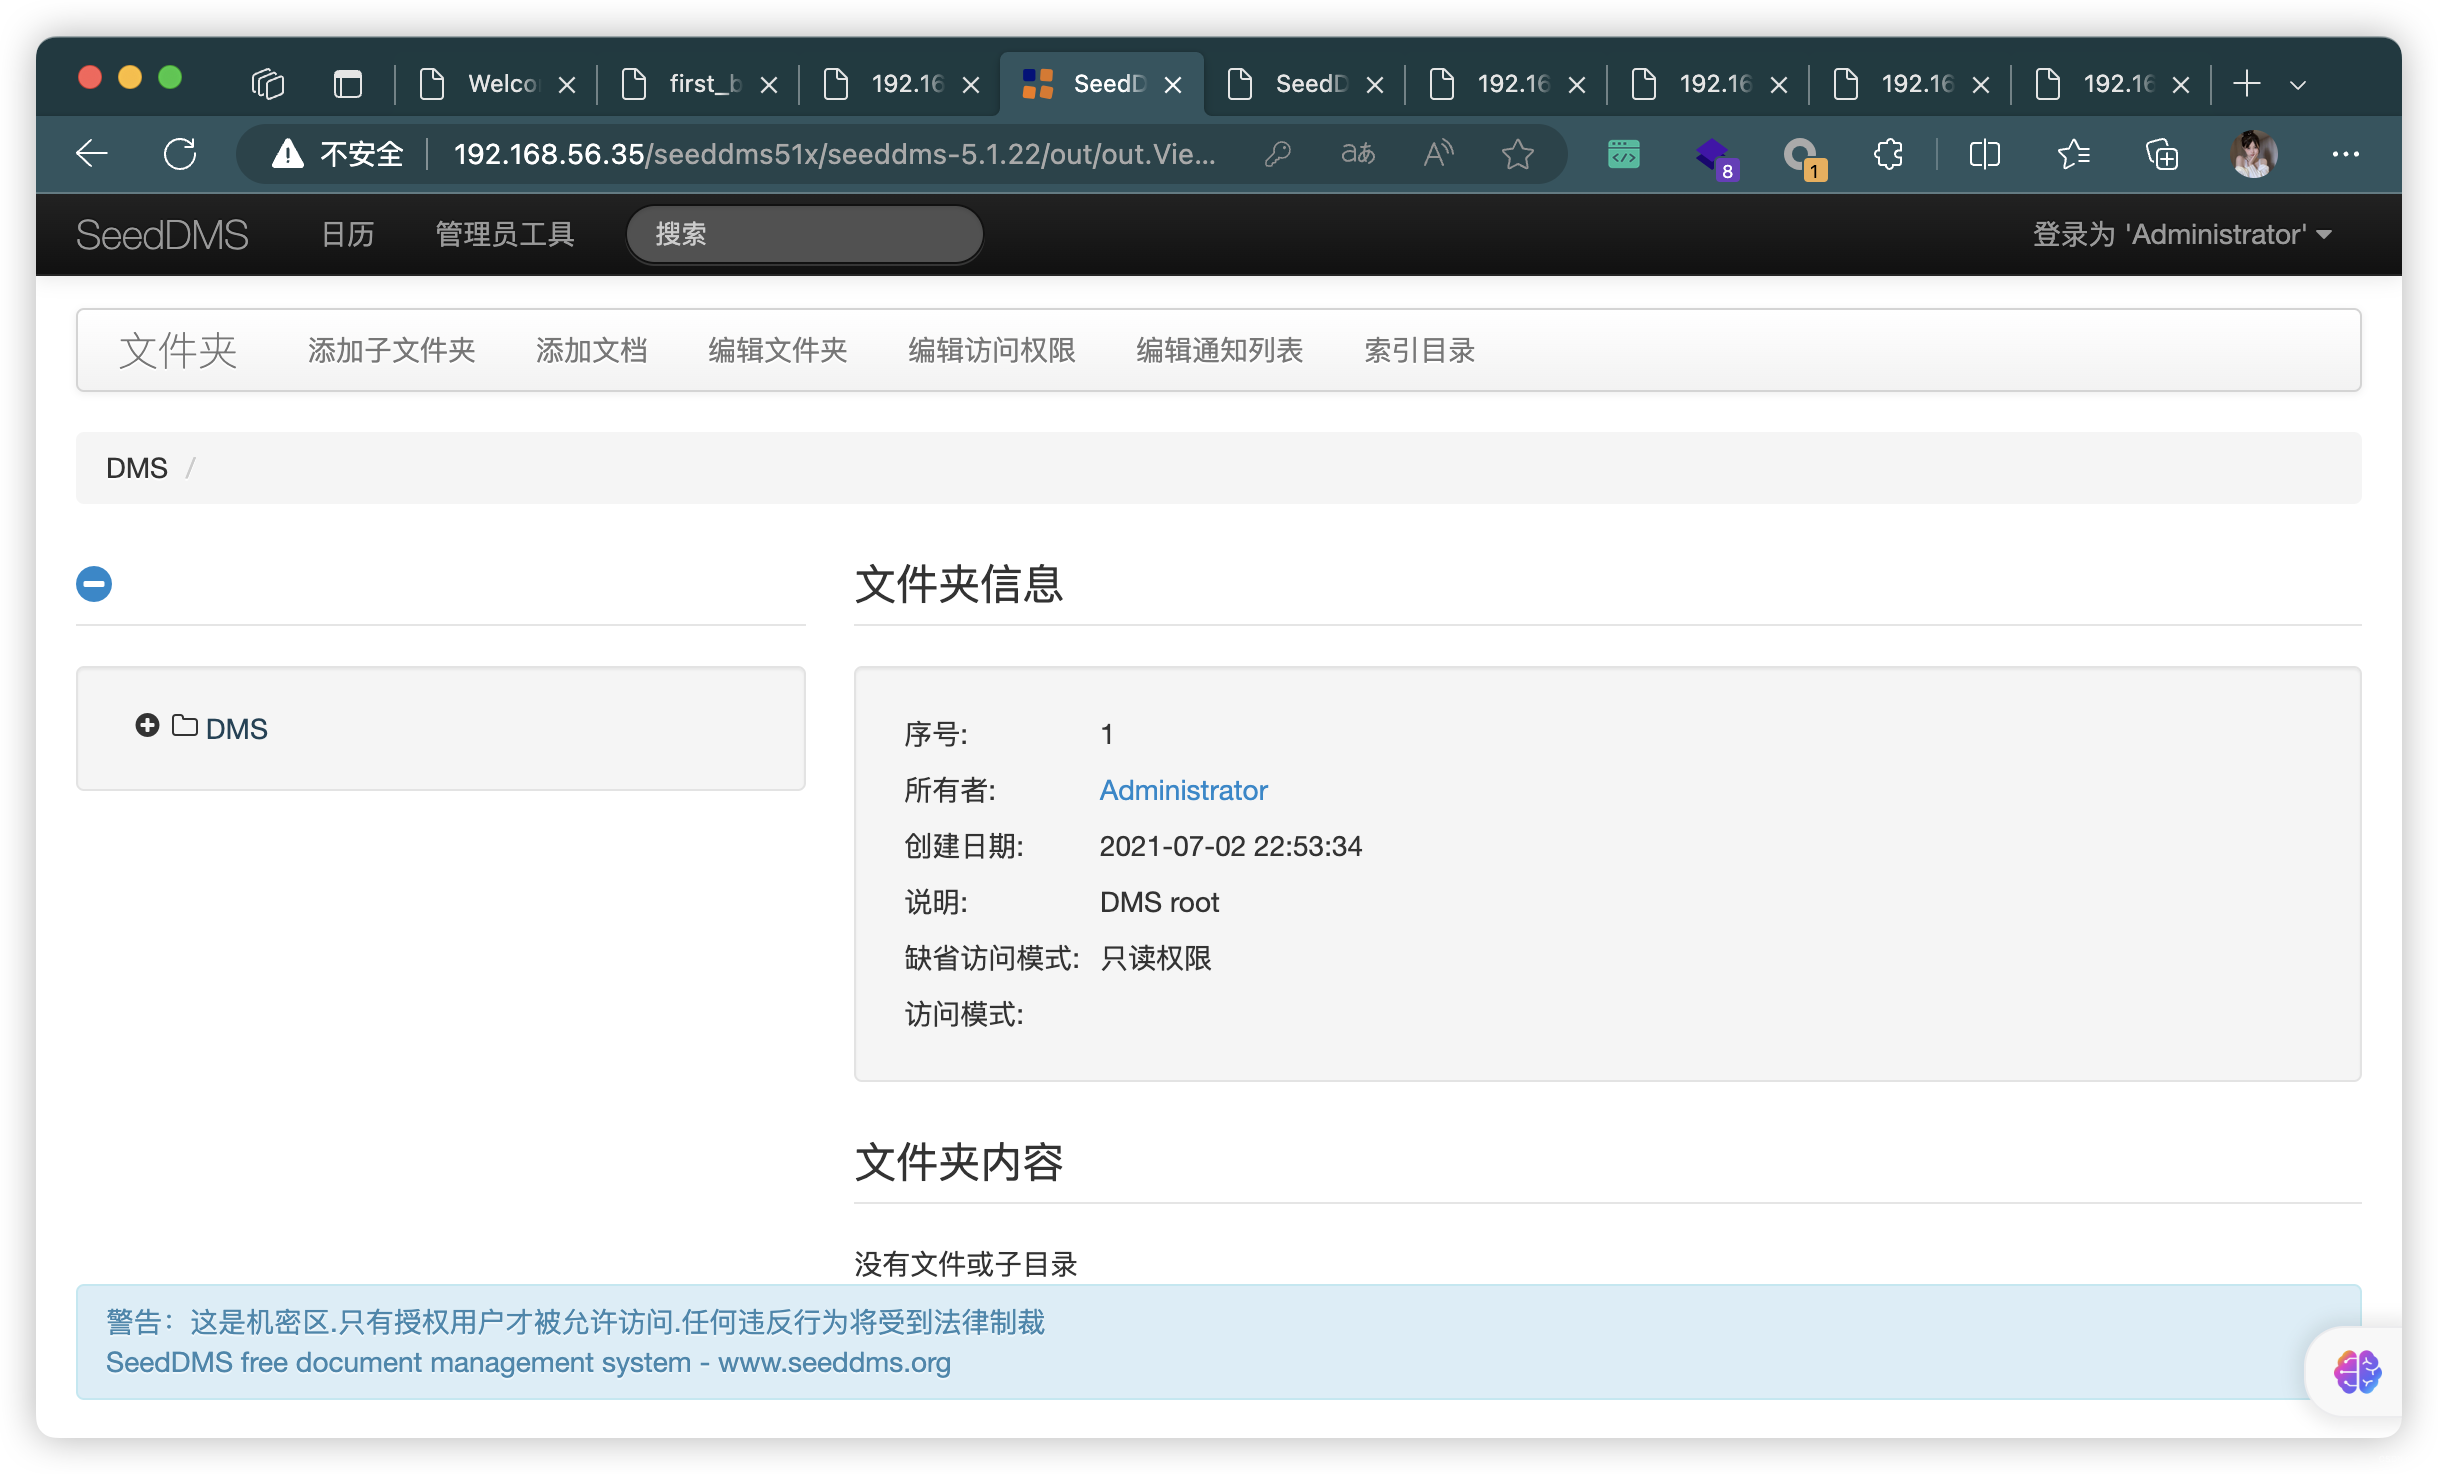Open the favorites list icon

click(2074, 154)
